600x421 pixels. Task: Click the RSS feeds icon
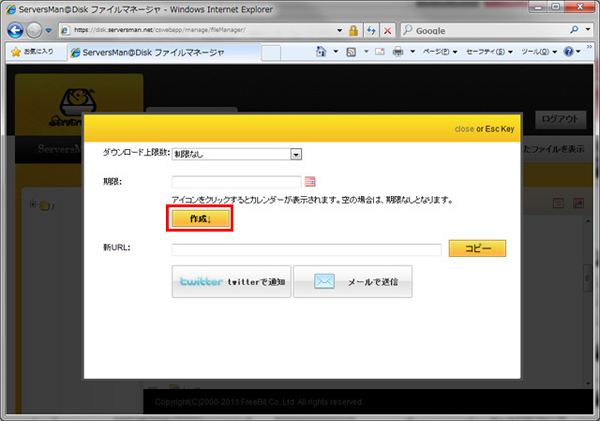coord(351,52)
